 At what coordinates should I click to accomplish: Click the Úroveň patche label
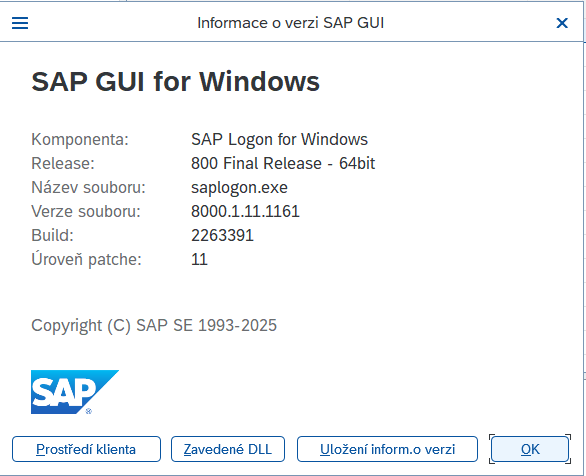click(x=86, y=259)
